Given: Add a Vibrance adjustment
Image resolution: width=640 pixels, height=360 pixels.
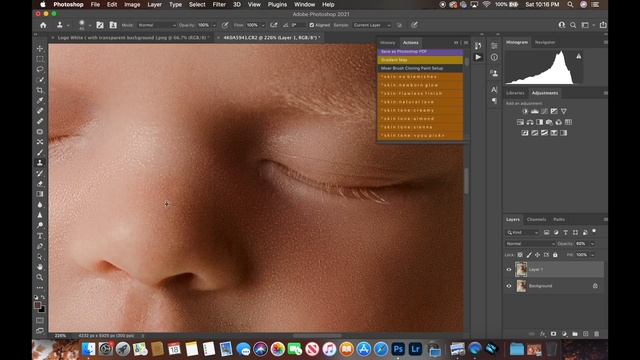Looking at the screenshot, I should click(x=564, y=111).
